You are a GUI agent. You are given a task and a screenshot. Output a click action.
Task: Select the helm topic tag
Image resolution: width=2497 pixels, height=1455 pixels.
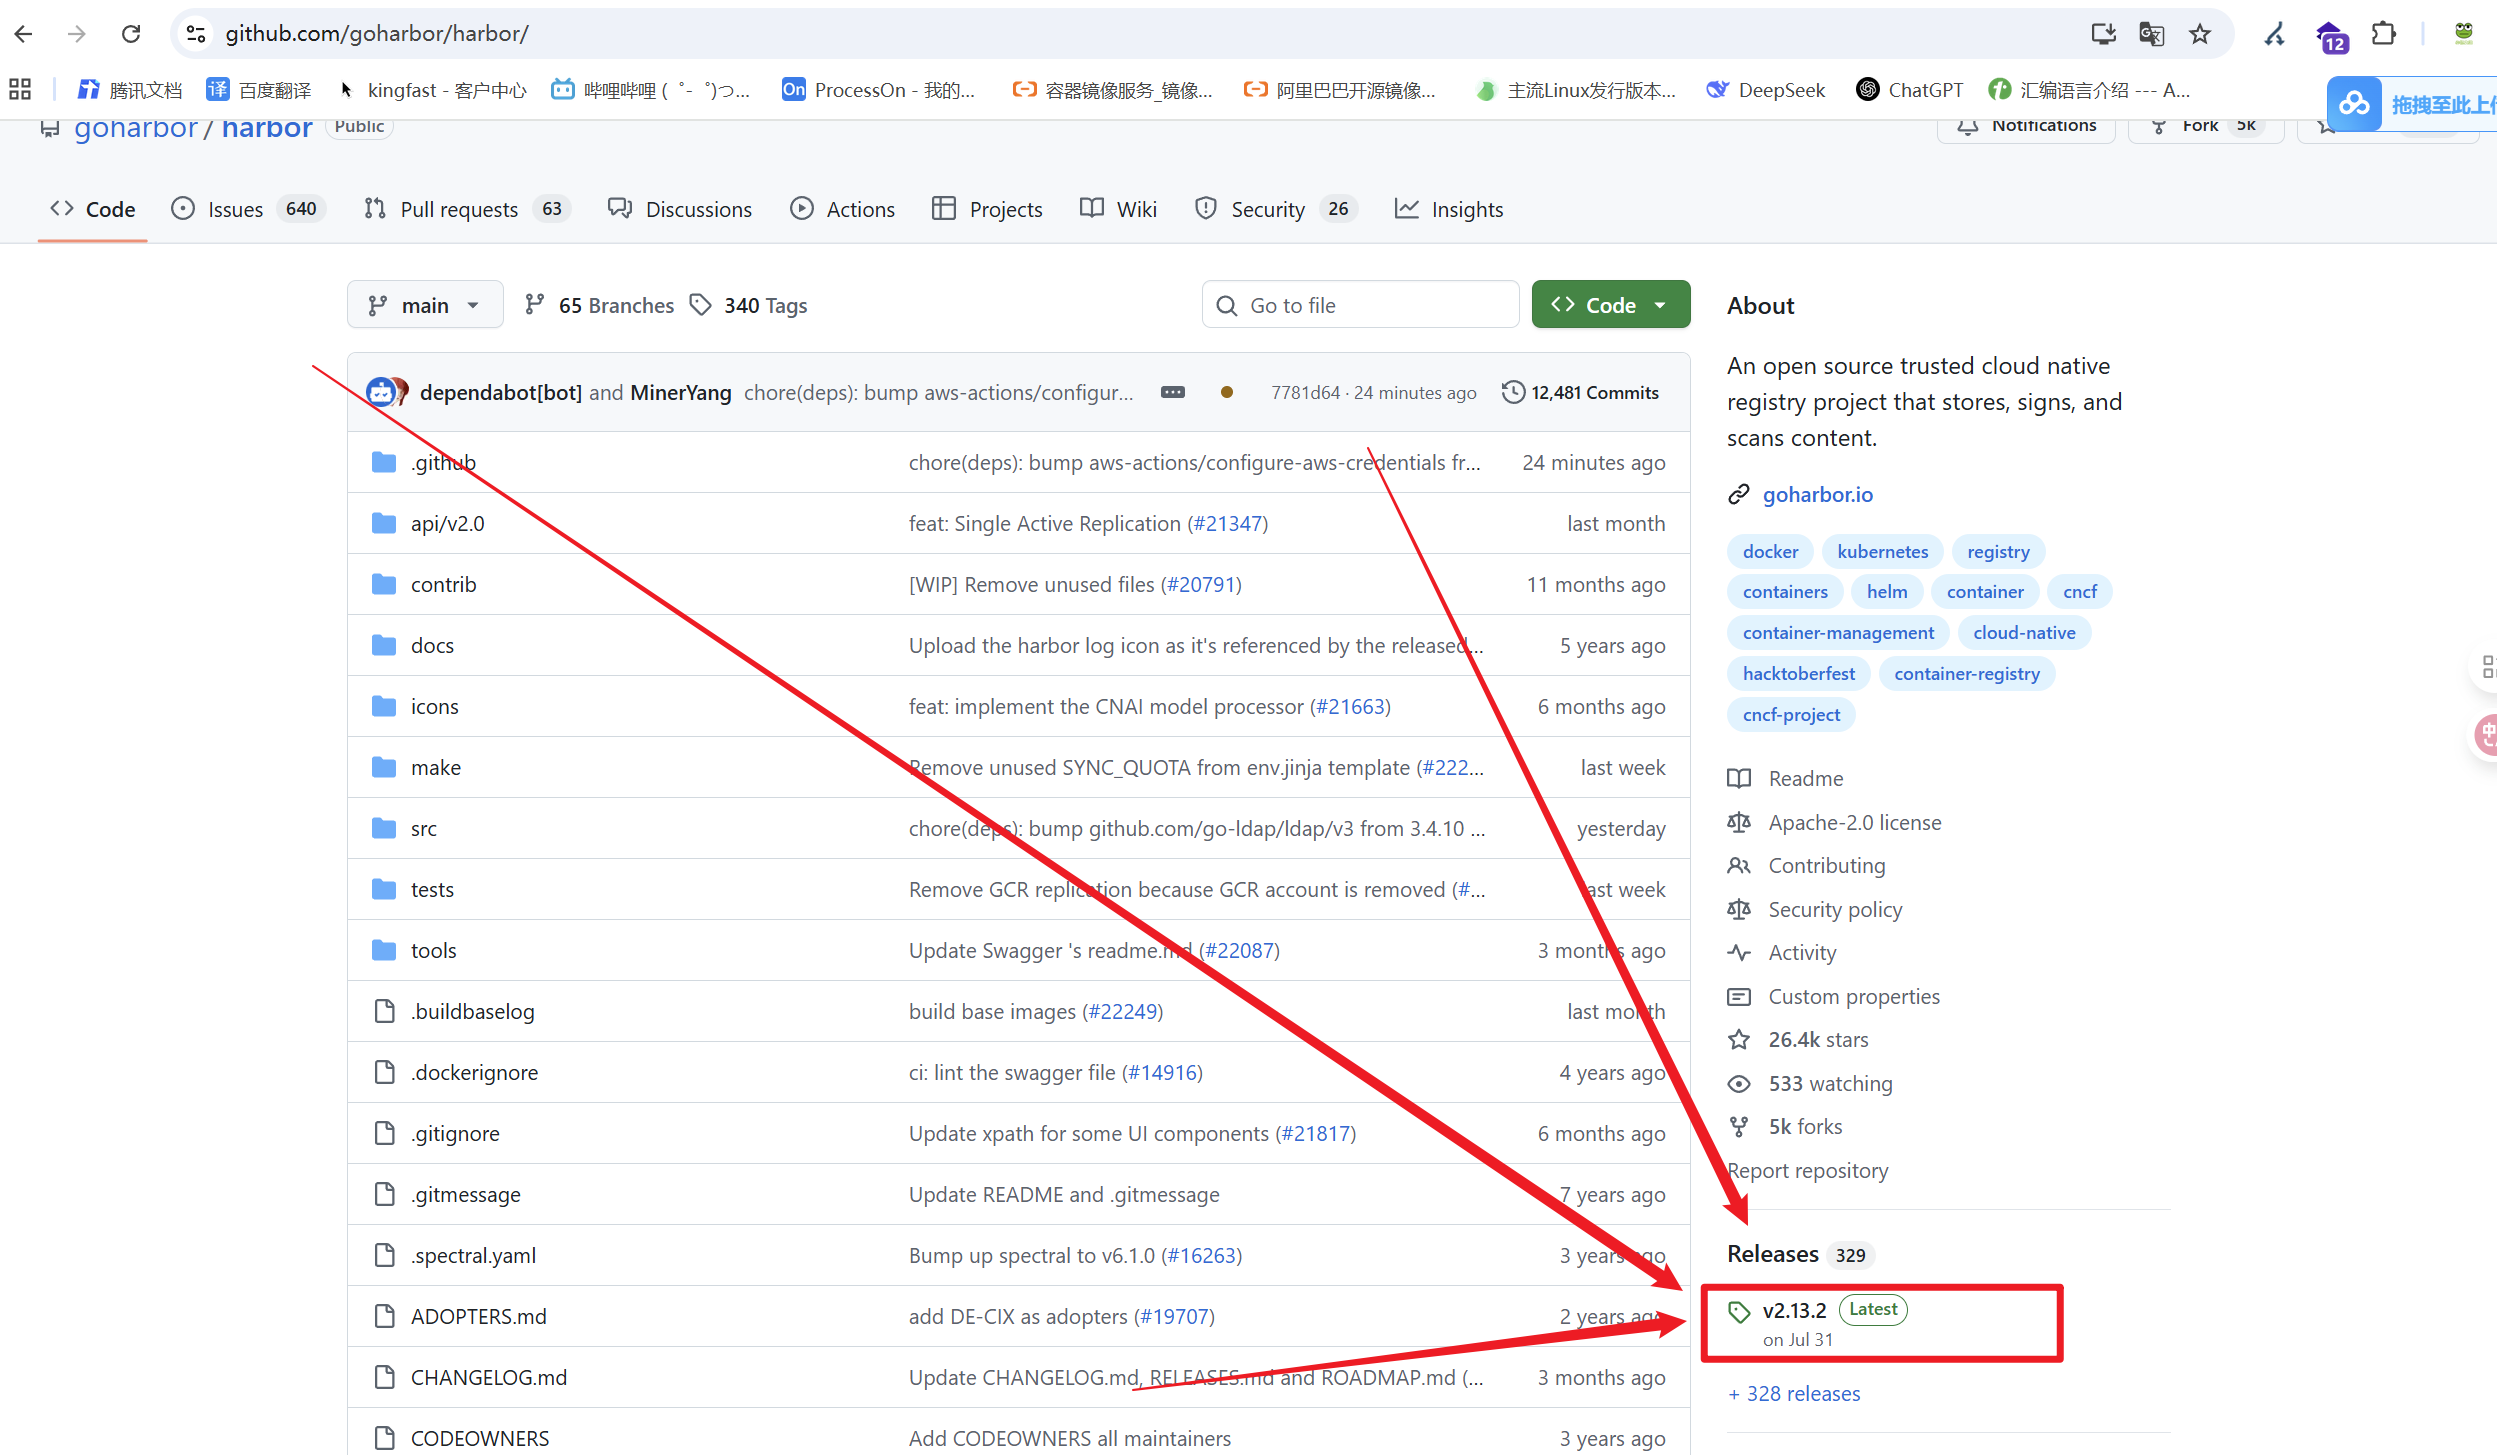click(x=1886, y=591)
